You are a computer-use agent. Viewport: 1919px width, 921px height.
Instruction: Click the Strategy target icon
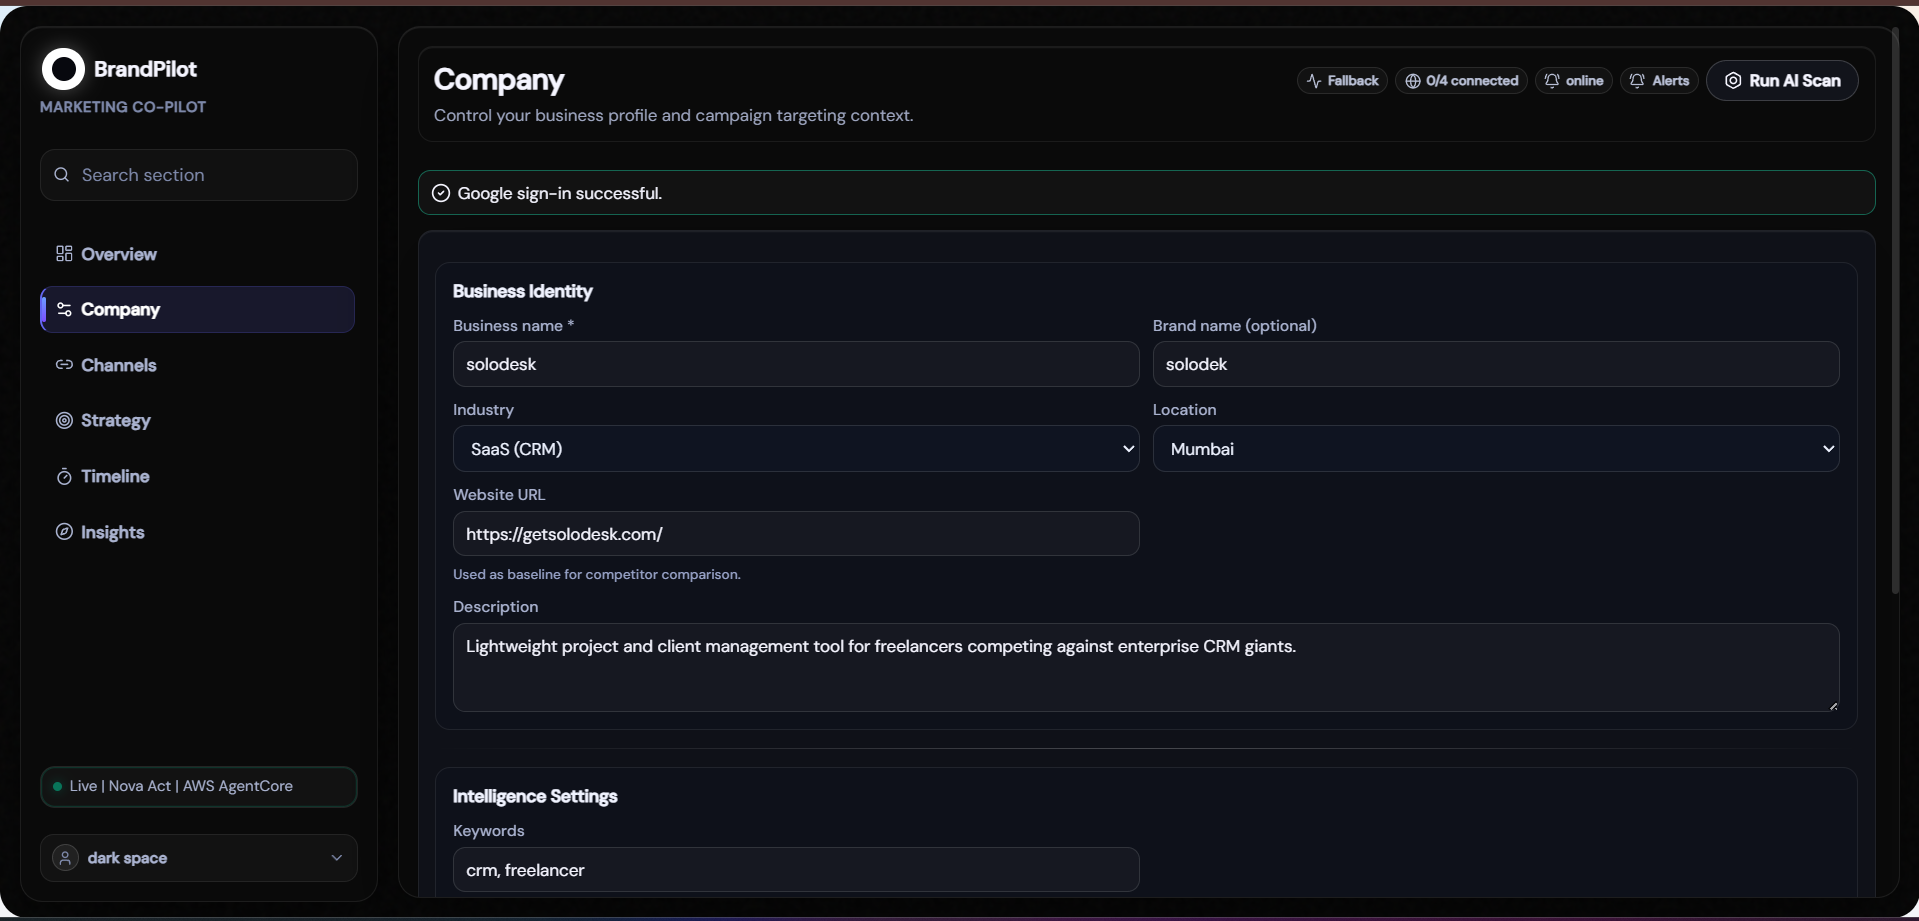click(x=64, y=421)
